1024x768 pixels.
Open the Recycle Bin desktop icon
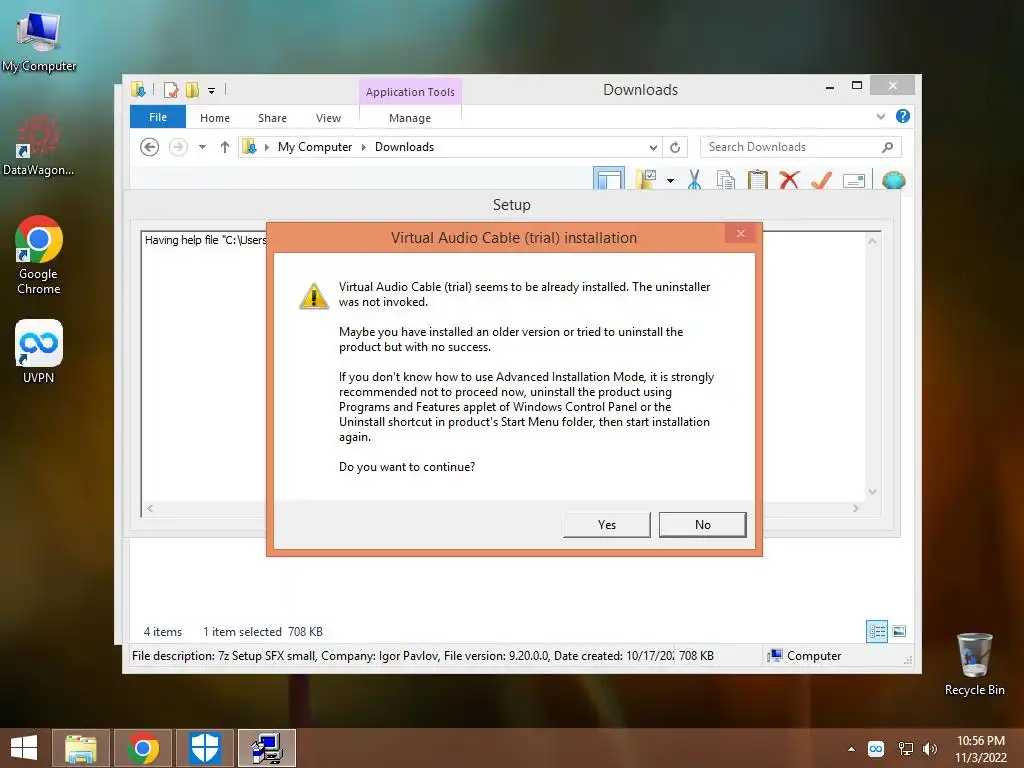coord(974,664)
